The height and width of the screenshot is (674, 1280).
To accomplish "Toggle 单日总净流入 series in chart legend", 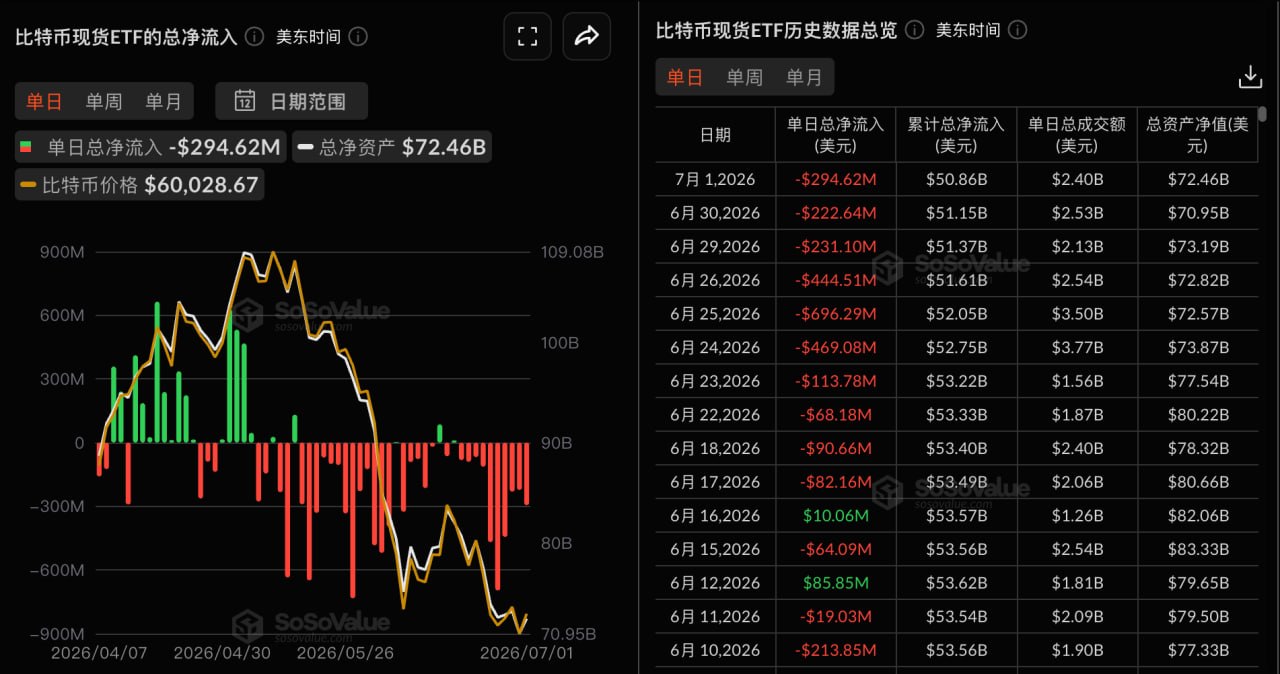I will [150, 148].
